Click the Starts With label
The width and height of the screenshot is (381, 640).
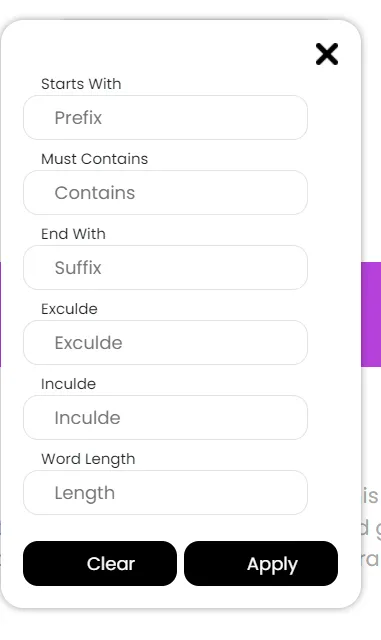[x=81, y=84]
